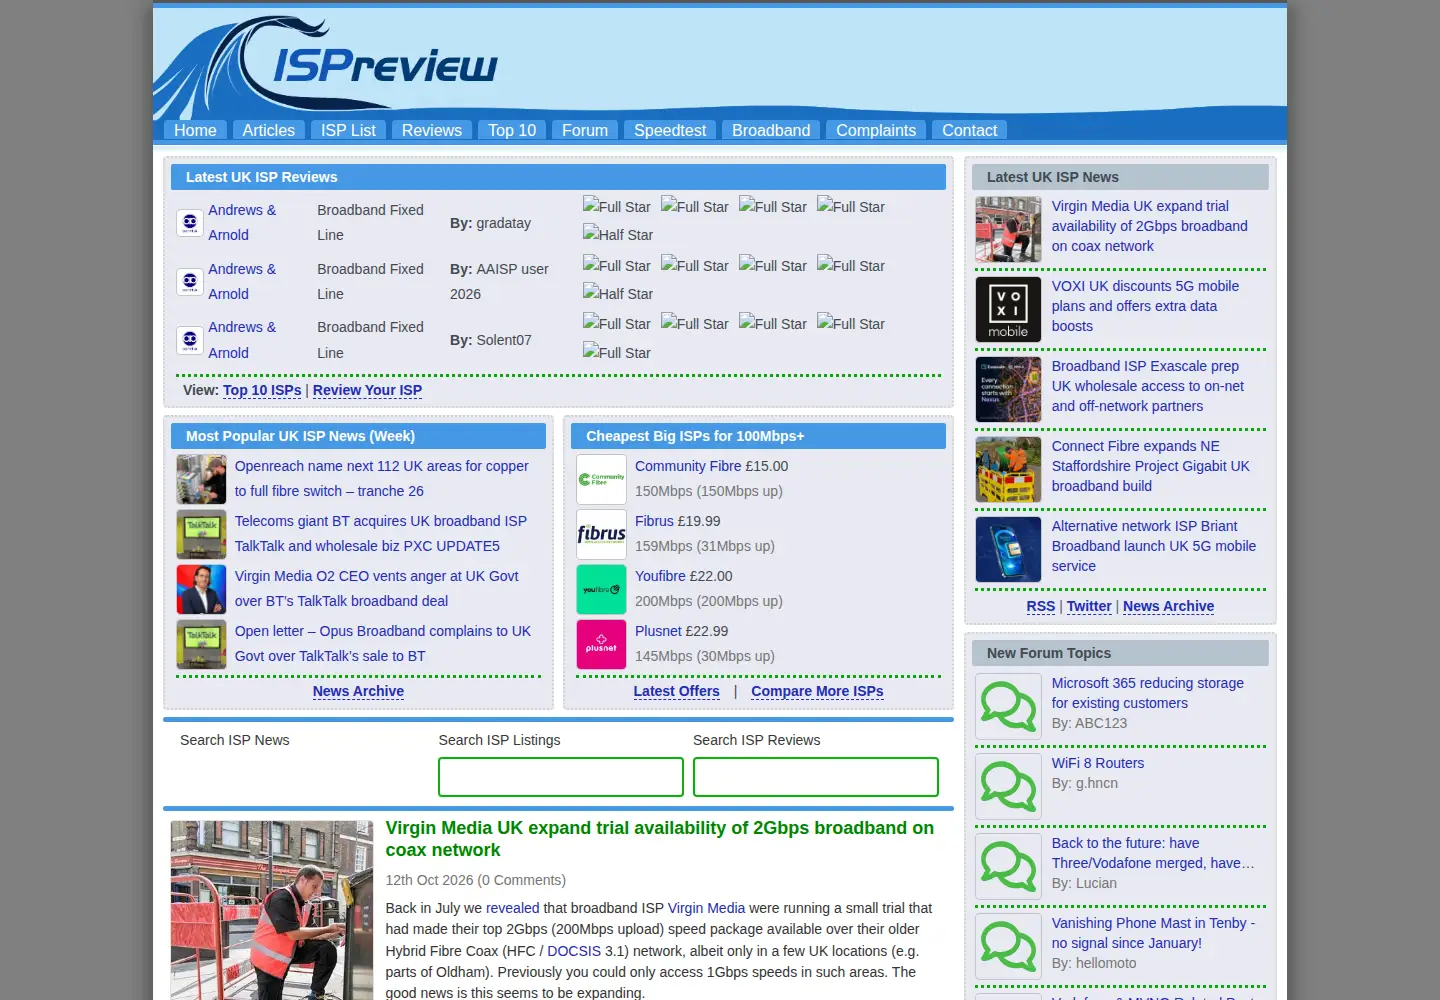Open Virgin Media news thumbnail in sidebar
This screenshot has width=1440, height=1000.
(x=1008, y=229)
